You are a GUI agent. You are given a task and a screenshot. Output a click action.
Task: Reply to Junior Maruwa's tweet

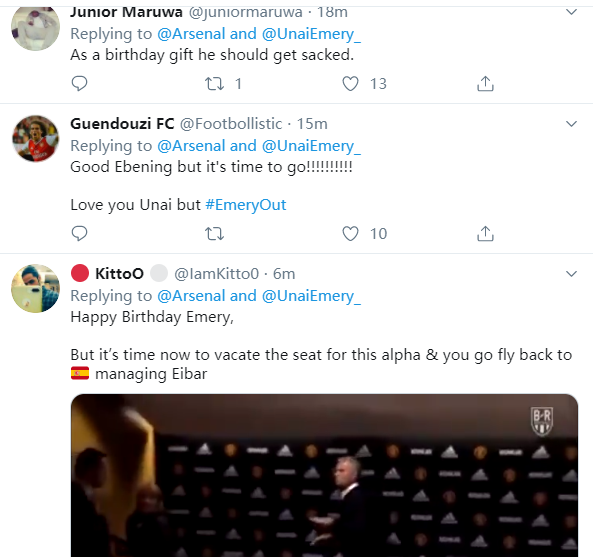pyautogui.click(x=79, y=83)
